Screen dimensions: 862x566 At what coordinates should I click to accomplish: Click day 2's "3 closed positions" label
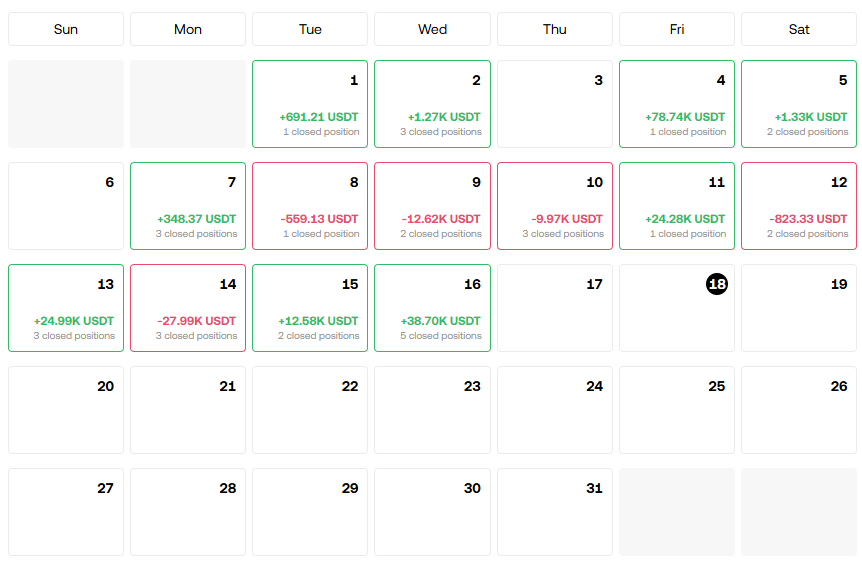(x=441, y=132)
